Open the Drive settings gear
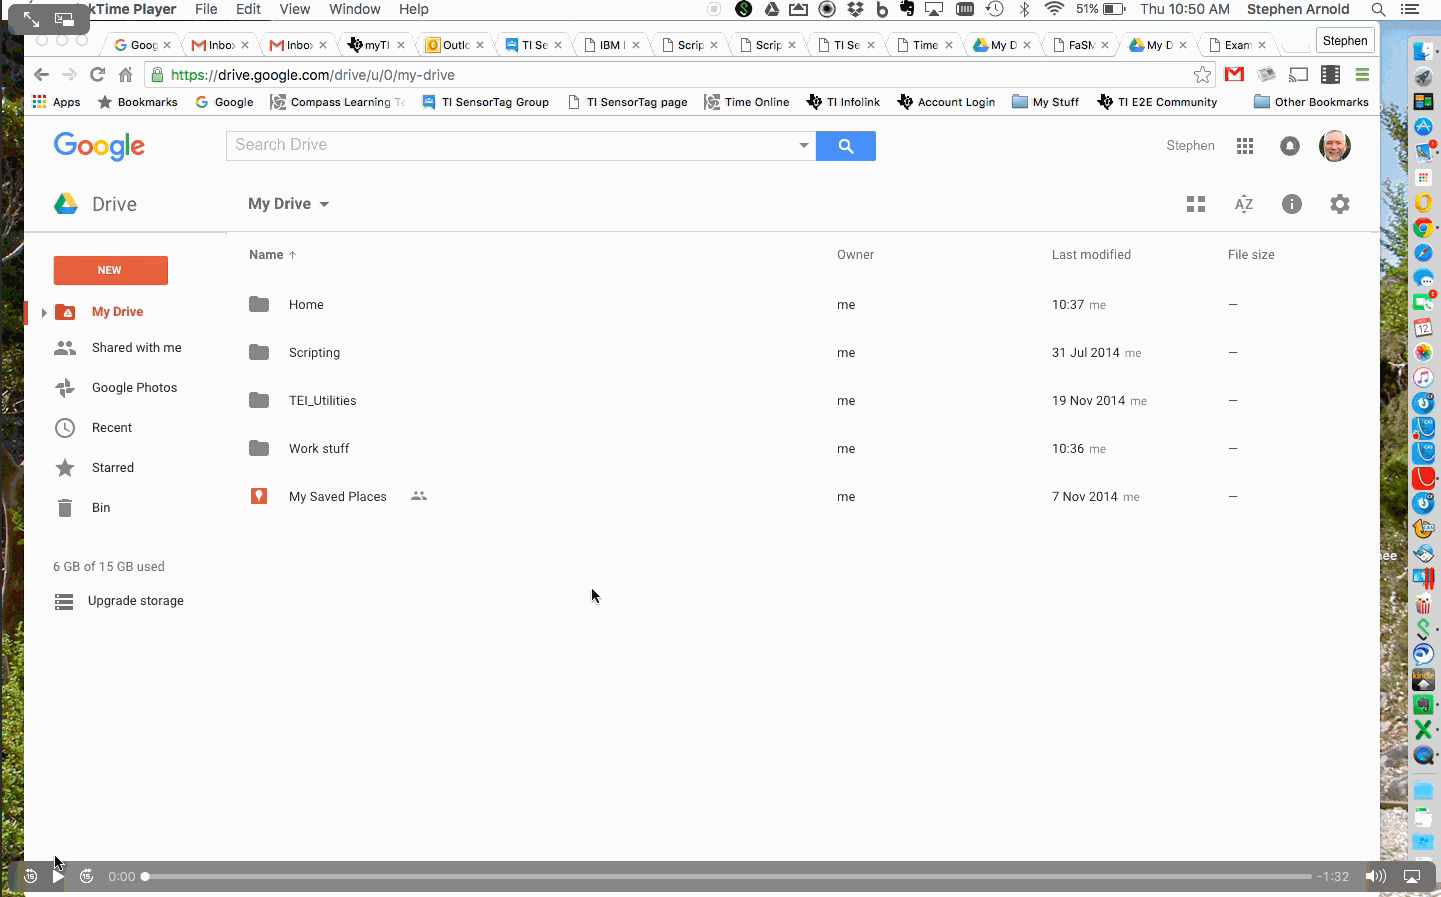 [1339, 204]
